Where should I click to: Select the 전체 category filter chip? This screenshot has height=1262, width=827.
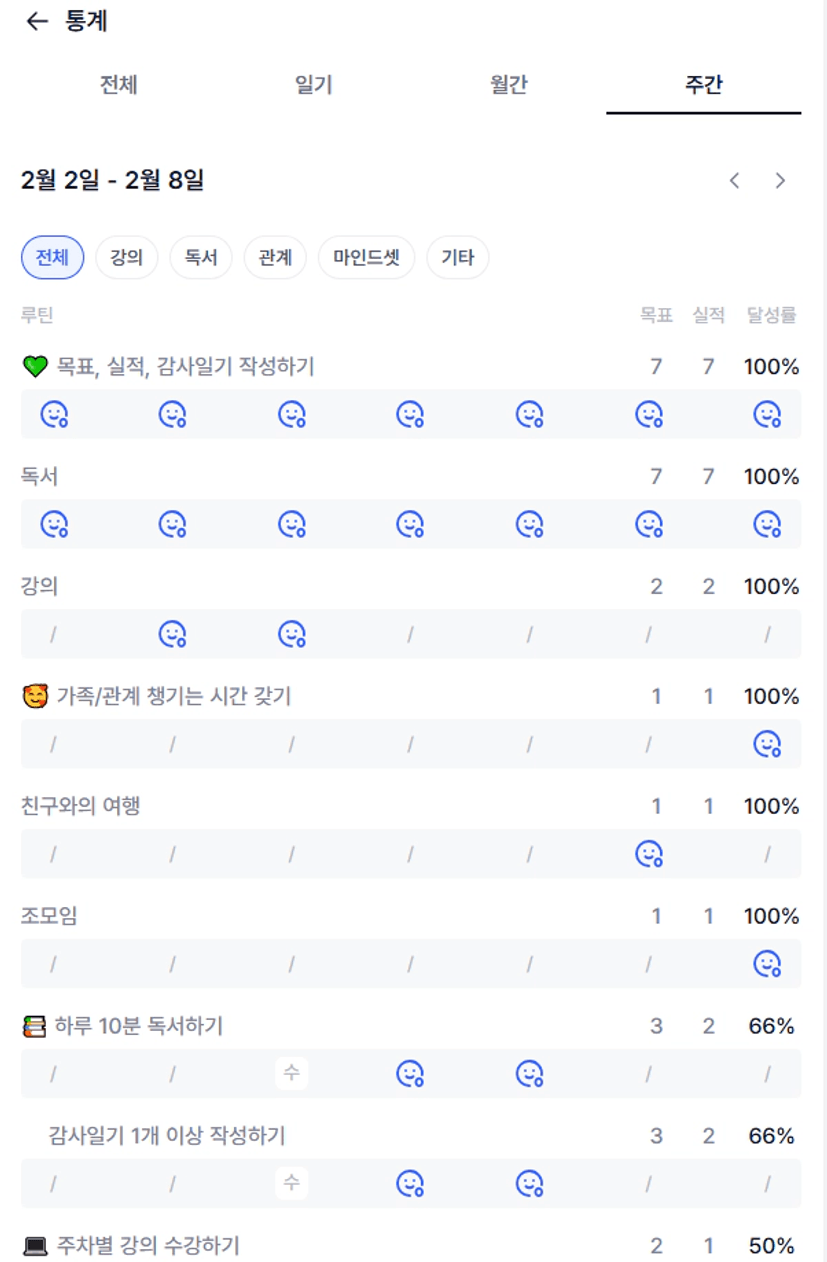(x=52, y=258)
